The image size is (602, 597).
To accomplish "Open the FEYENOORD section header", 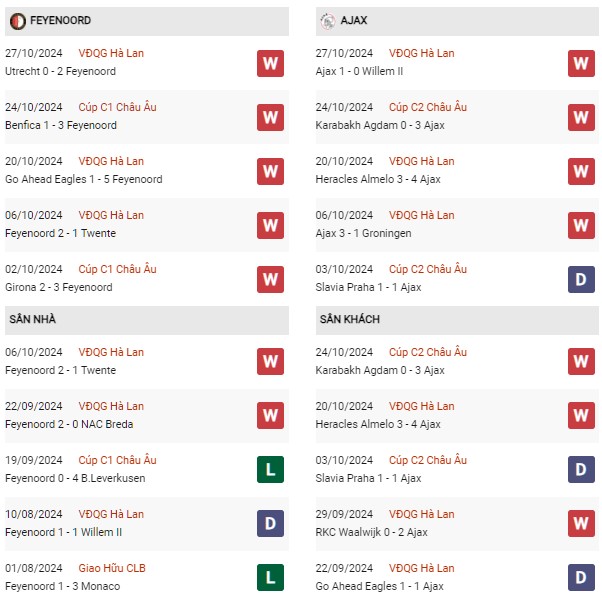I will point(147,21).
